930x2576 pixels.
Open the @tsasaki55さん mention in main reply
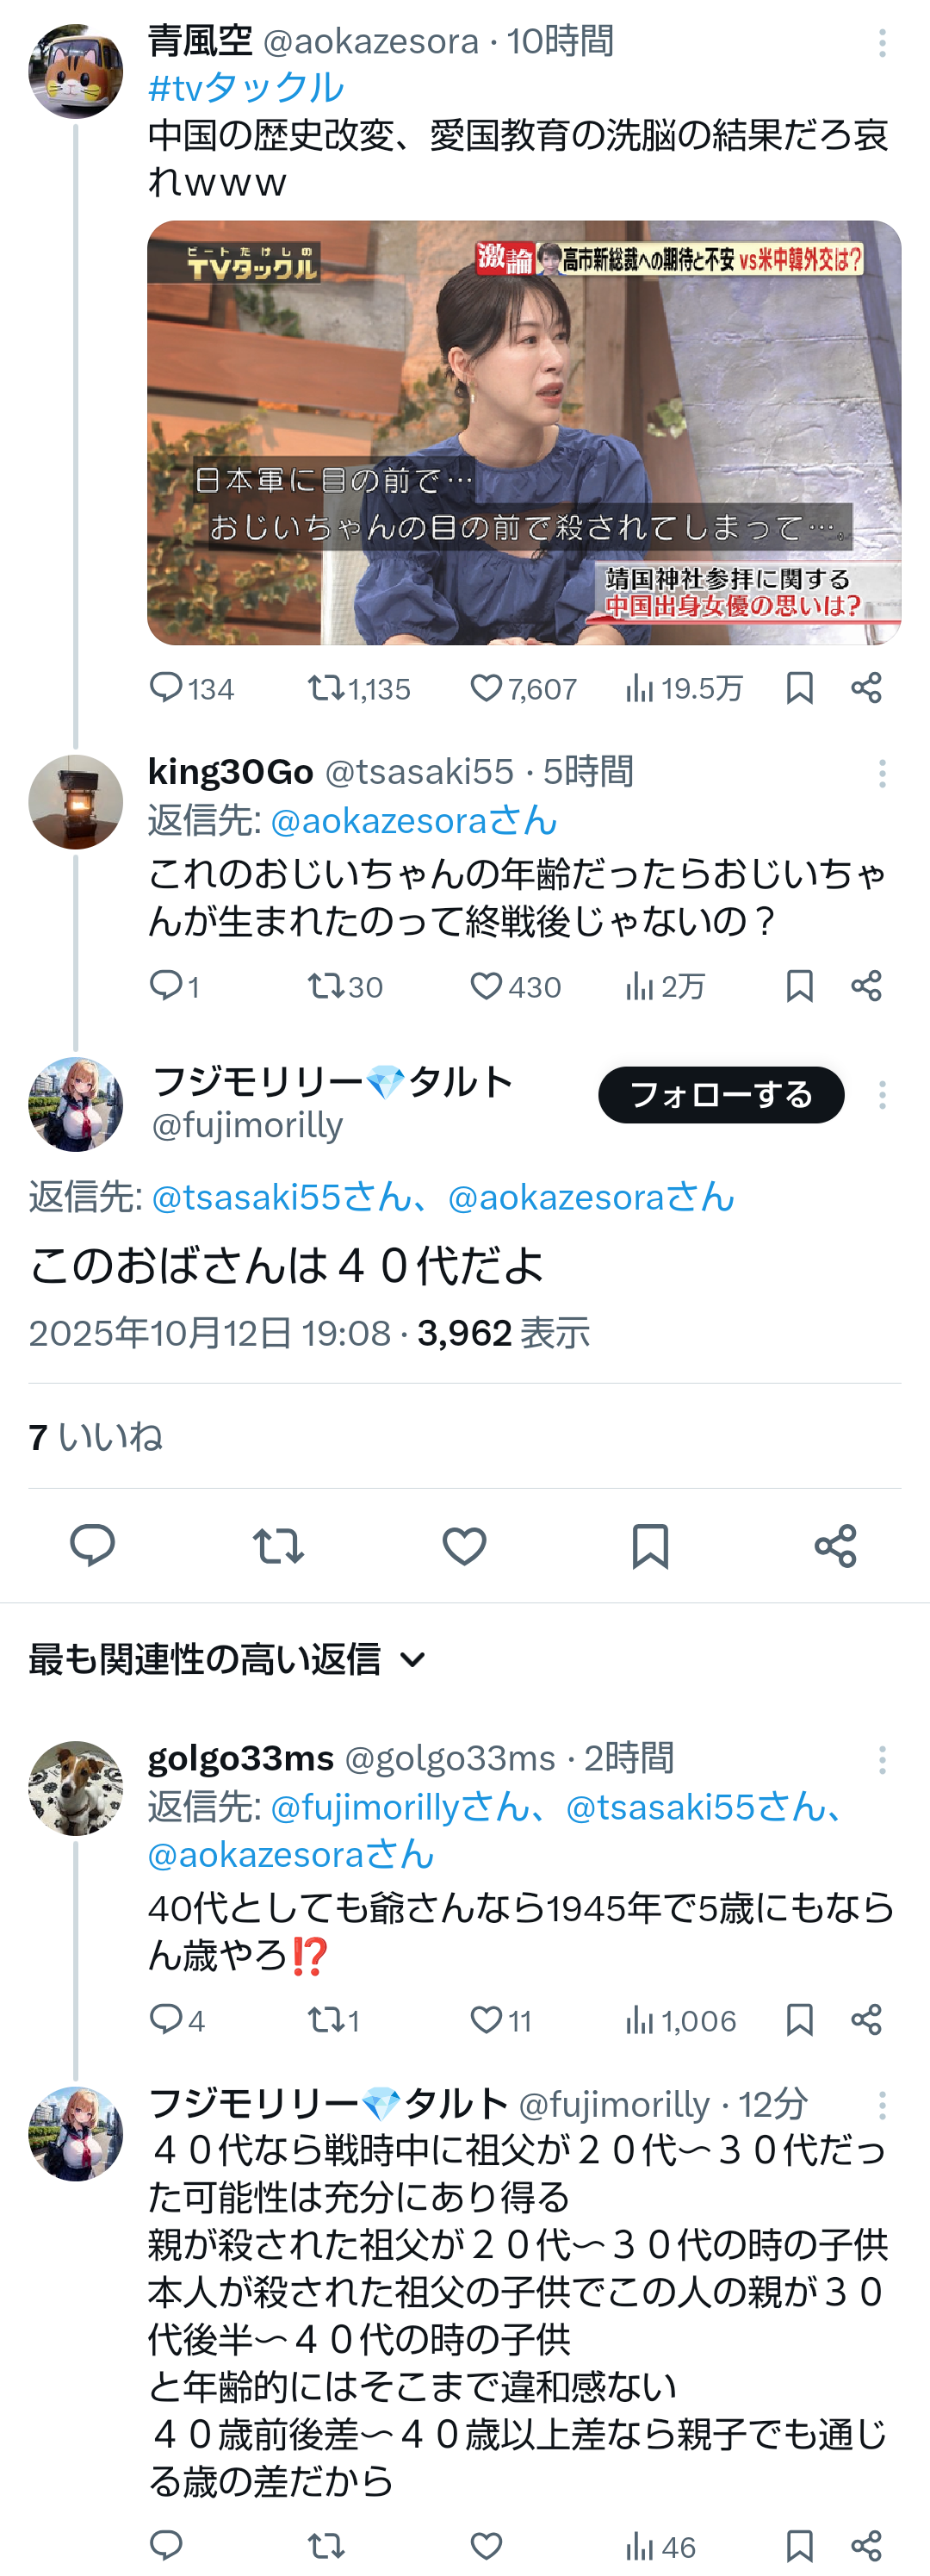pyautogui.click(x=281, y=1197)
